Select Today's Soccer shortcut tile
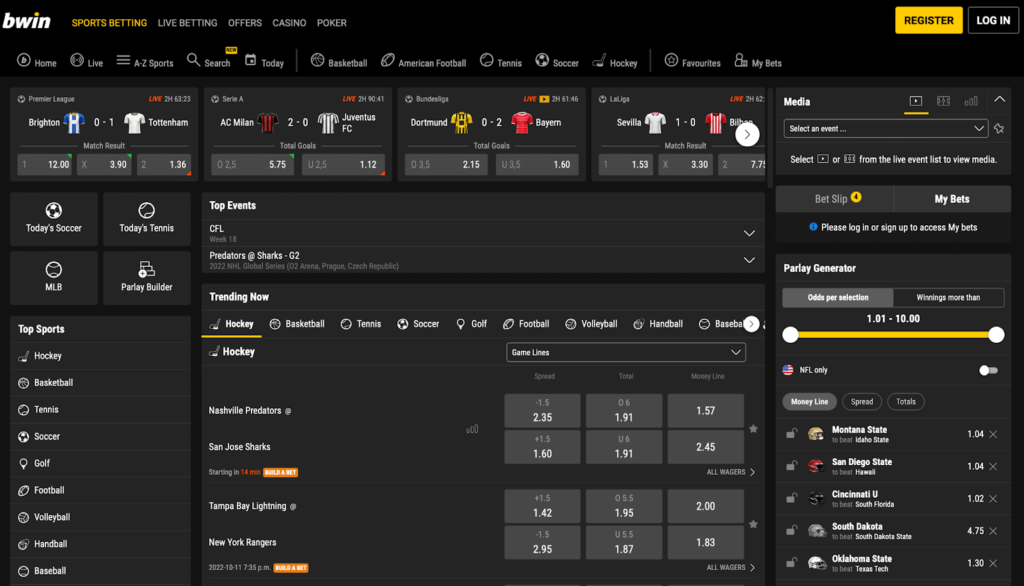Screen dimensions: 1024x586 pos(54,218)
